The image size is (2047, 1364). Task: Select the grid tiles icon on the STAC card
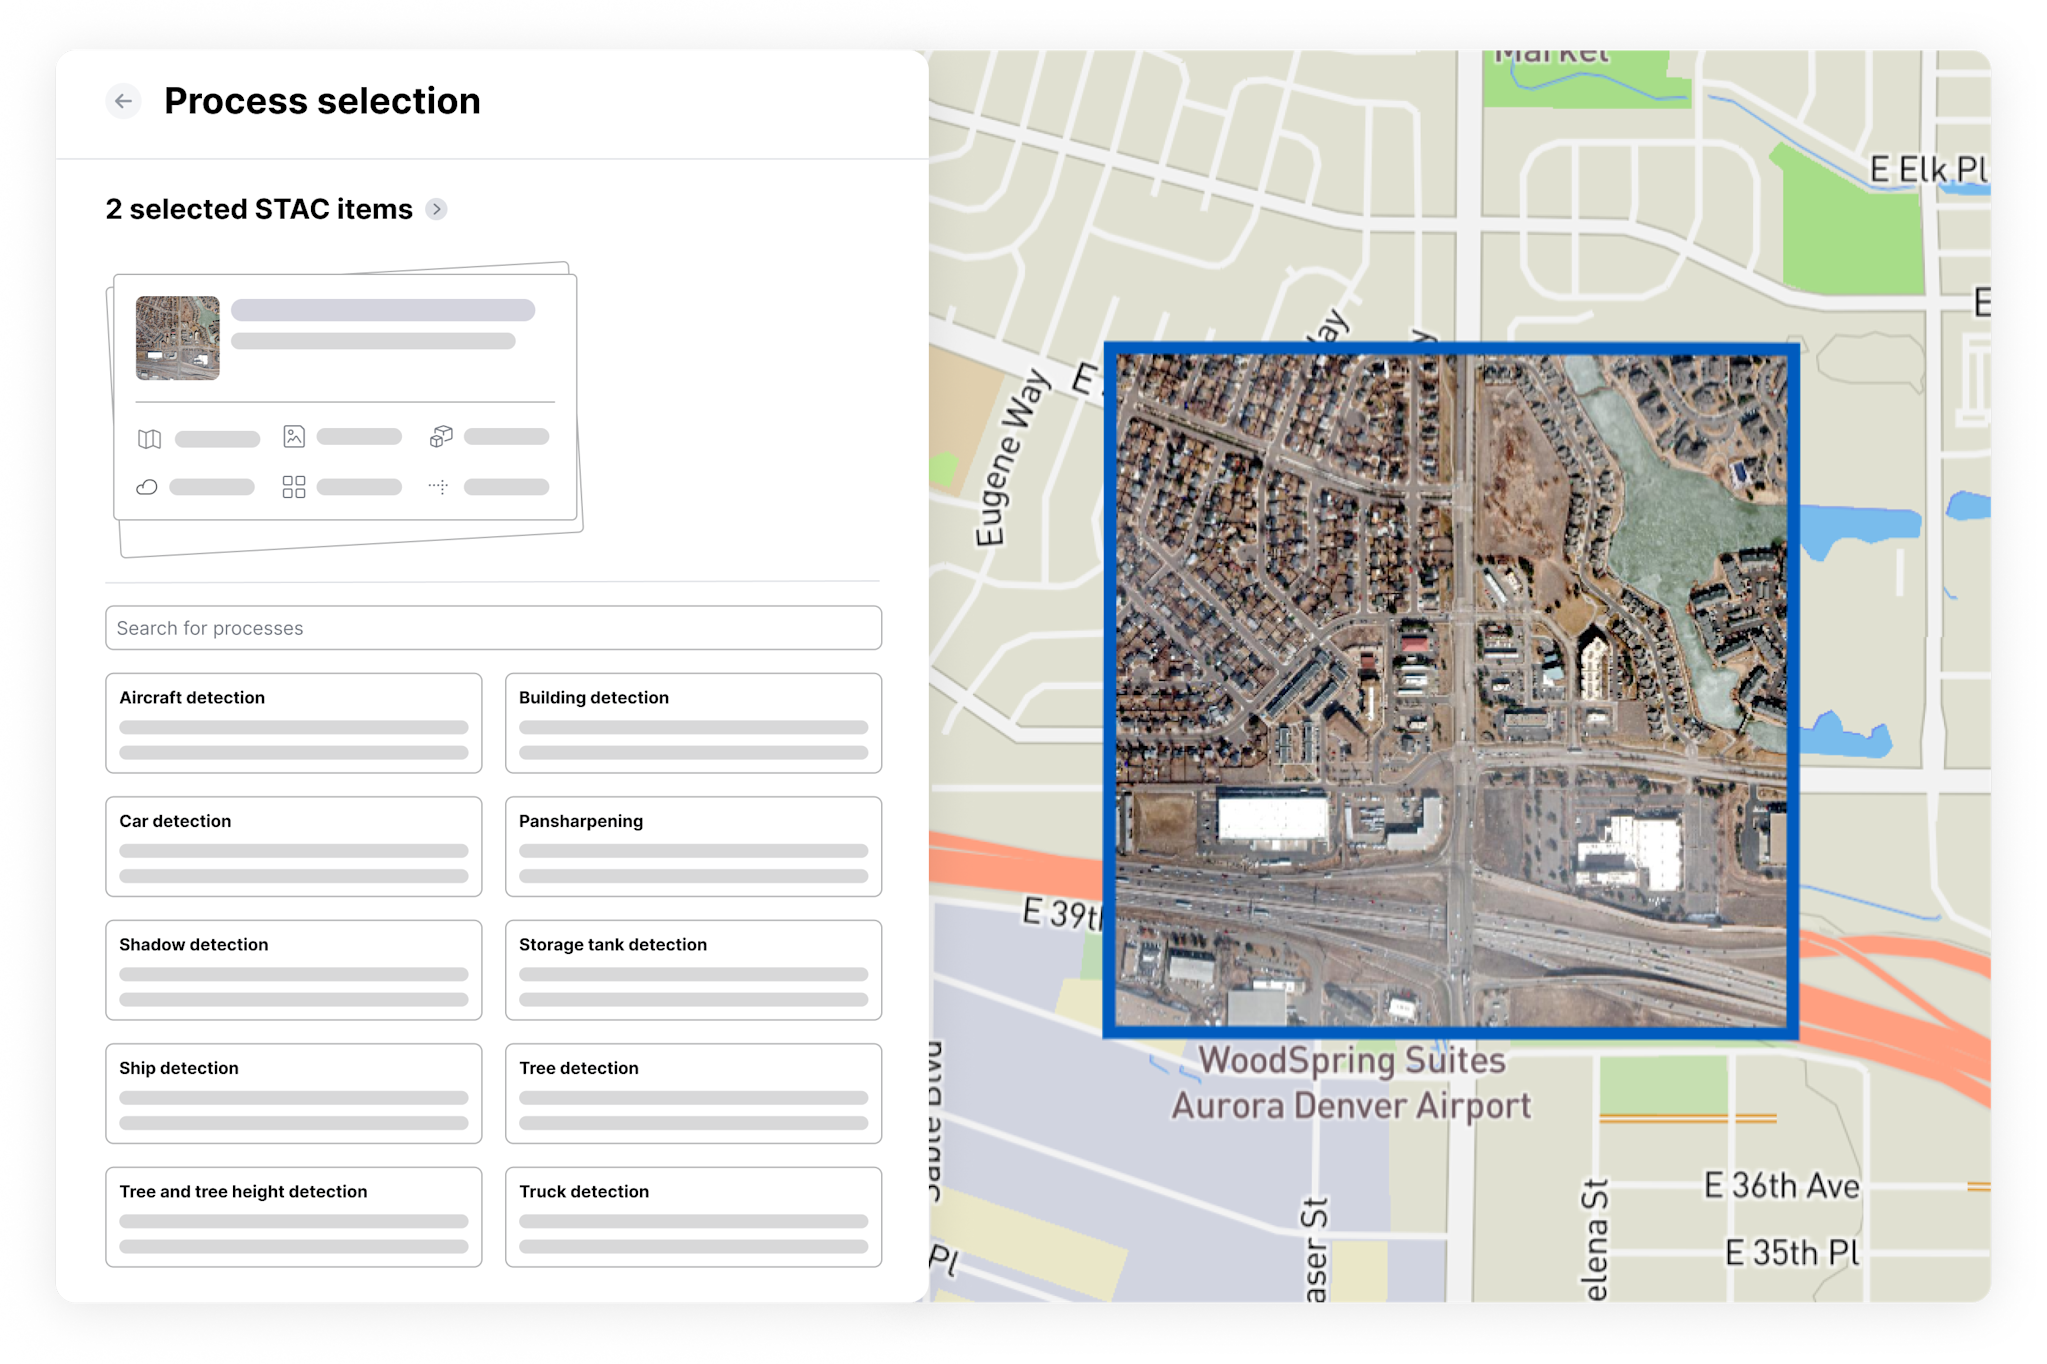click(293, 487)
